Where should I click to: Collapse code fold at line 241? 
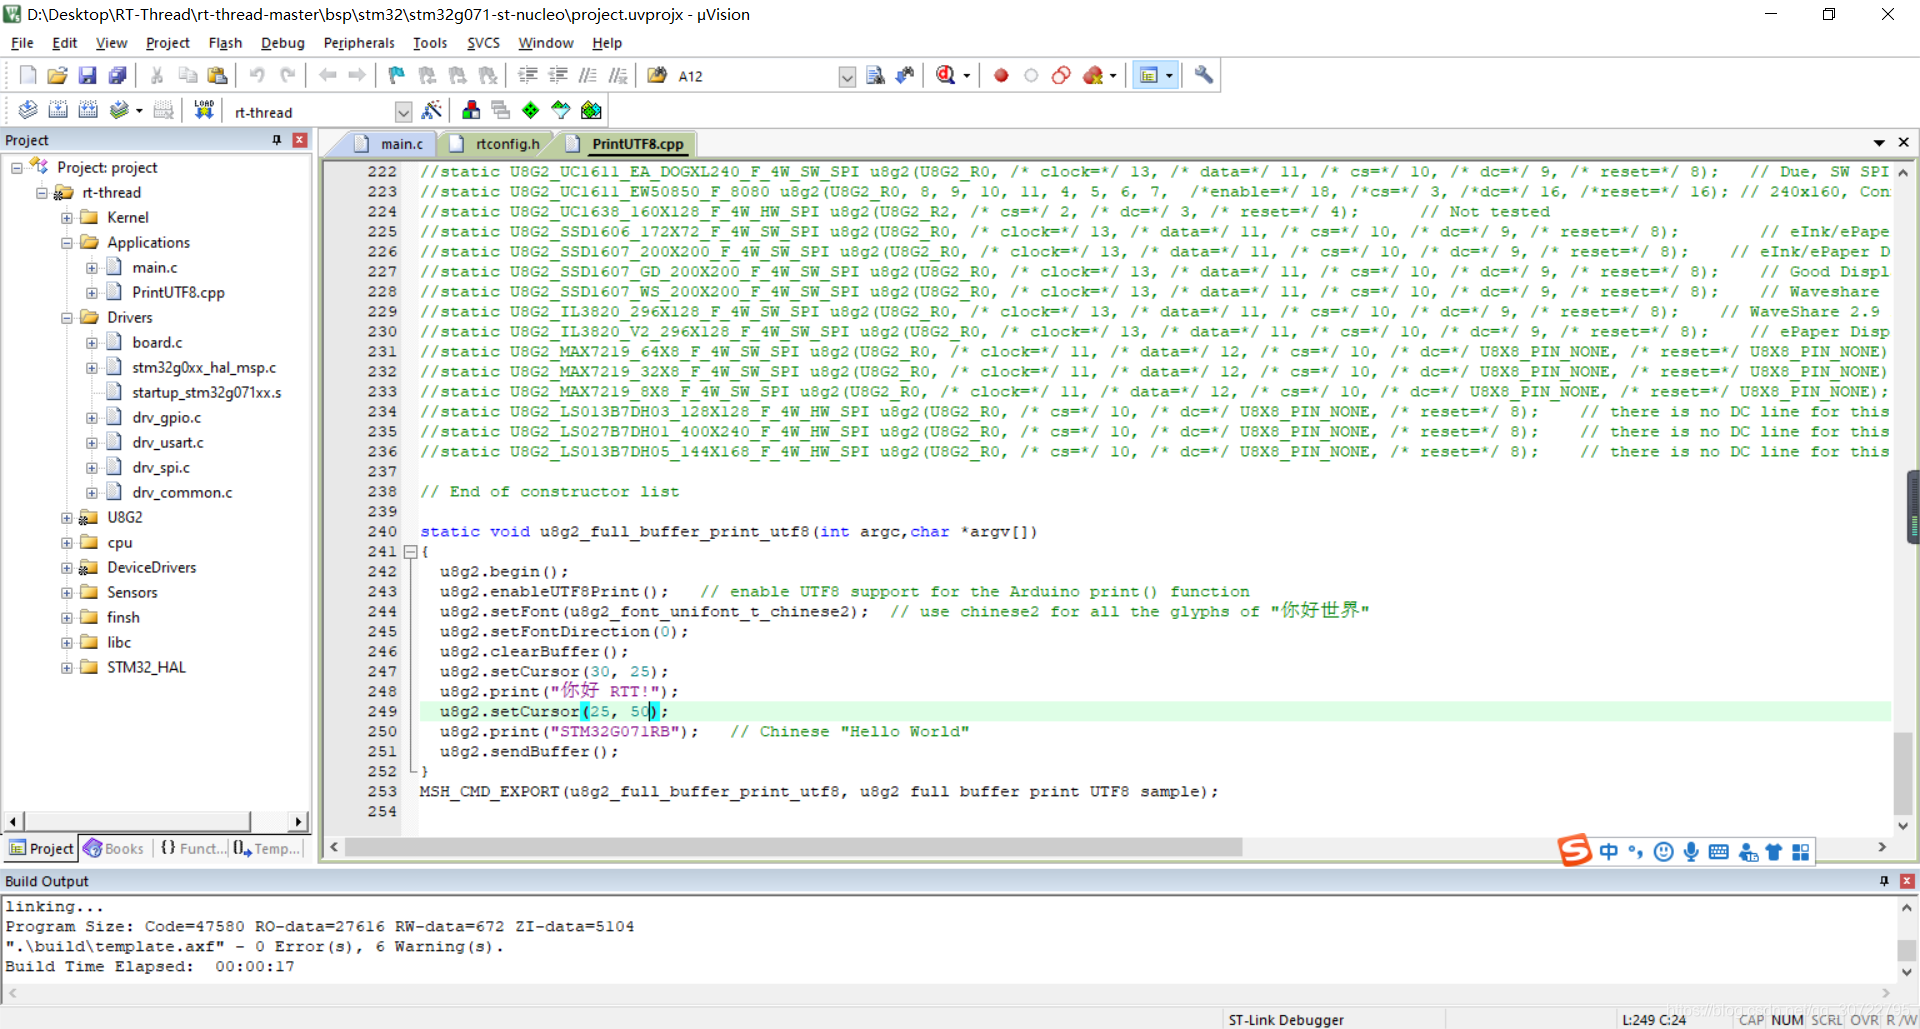click(410, 552)
